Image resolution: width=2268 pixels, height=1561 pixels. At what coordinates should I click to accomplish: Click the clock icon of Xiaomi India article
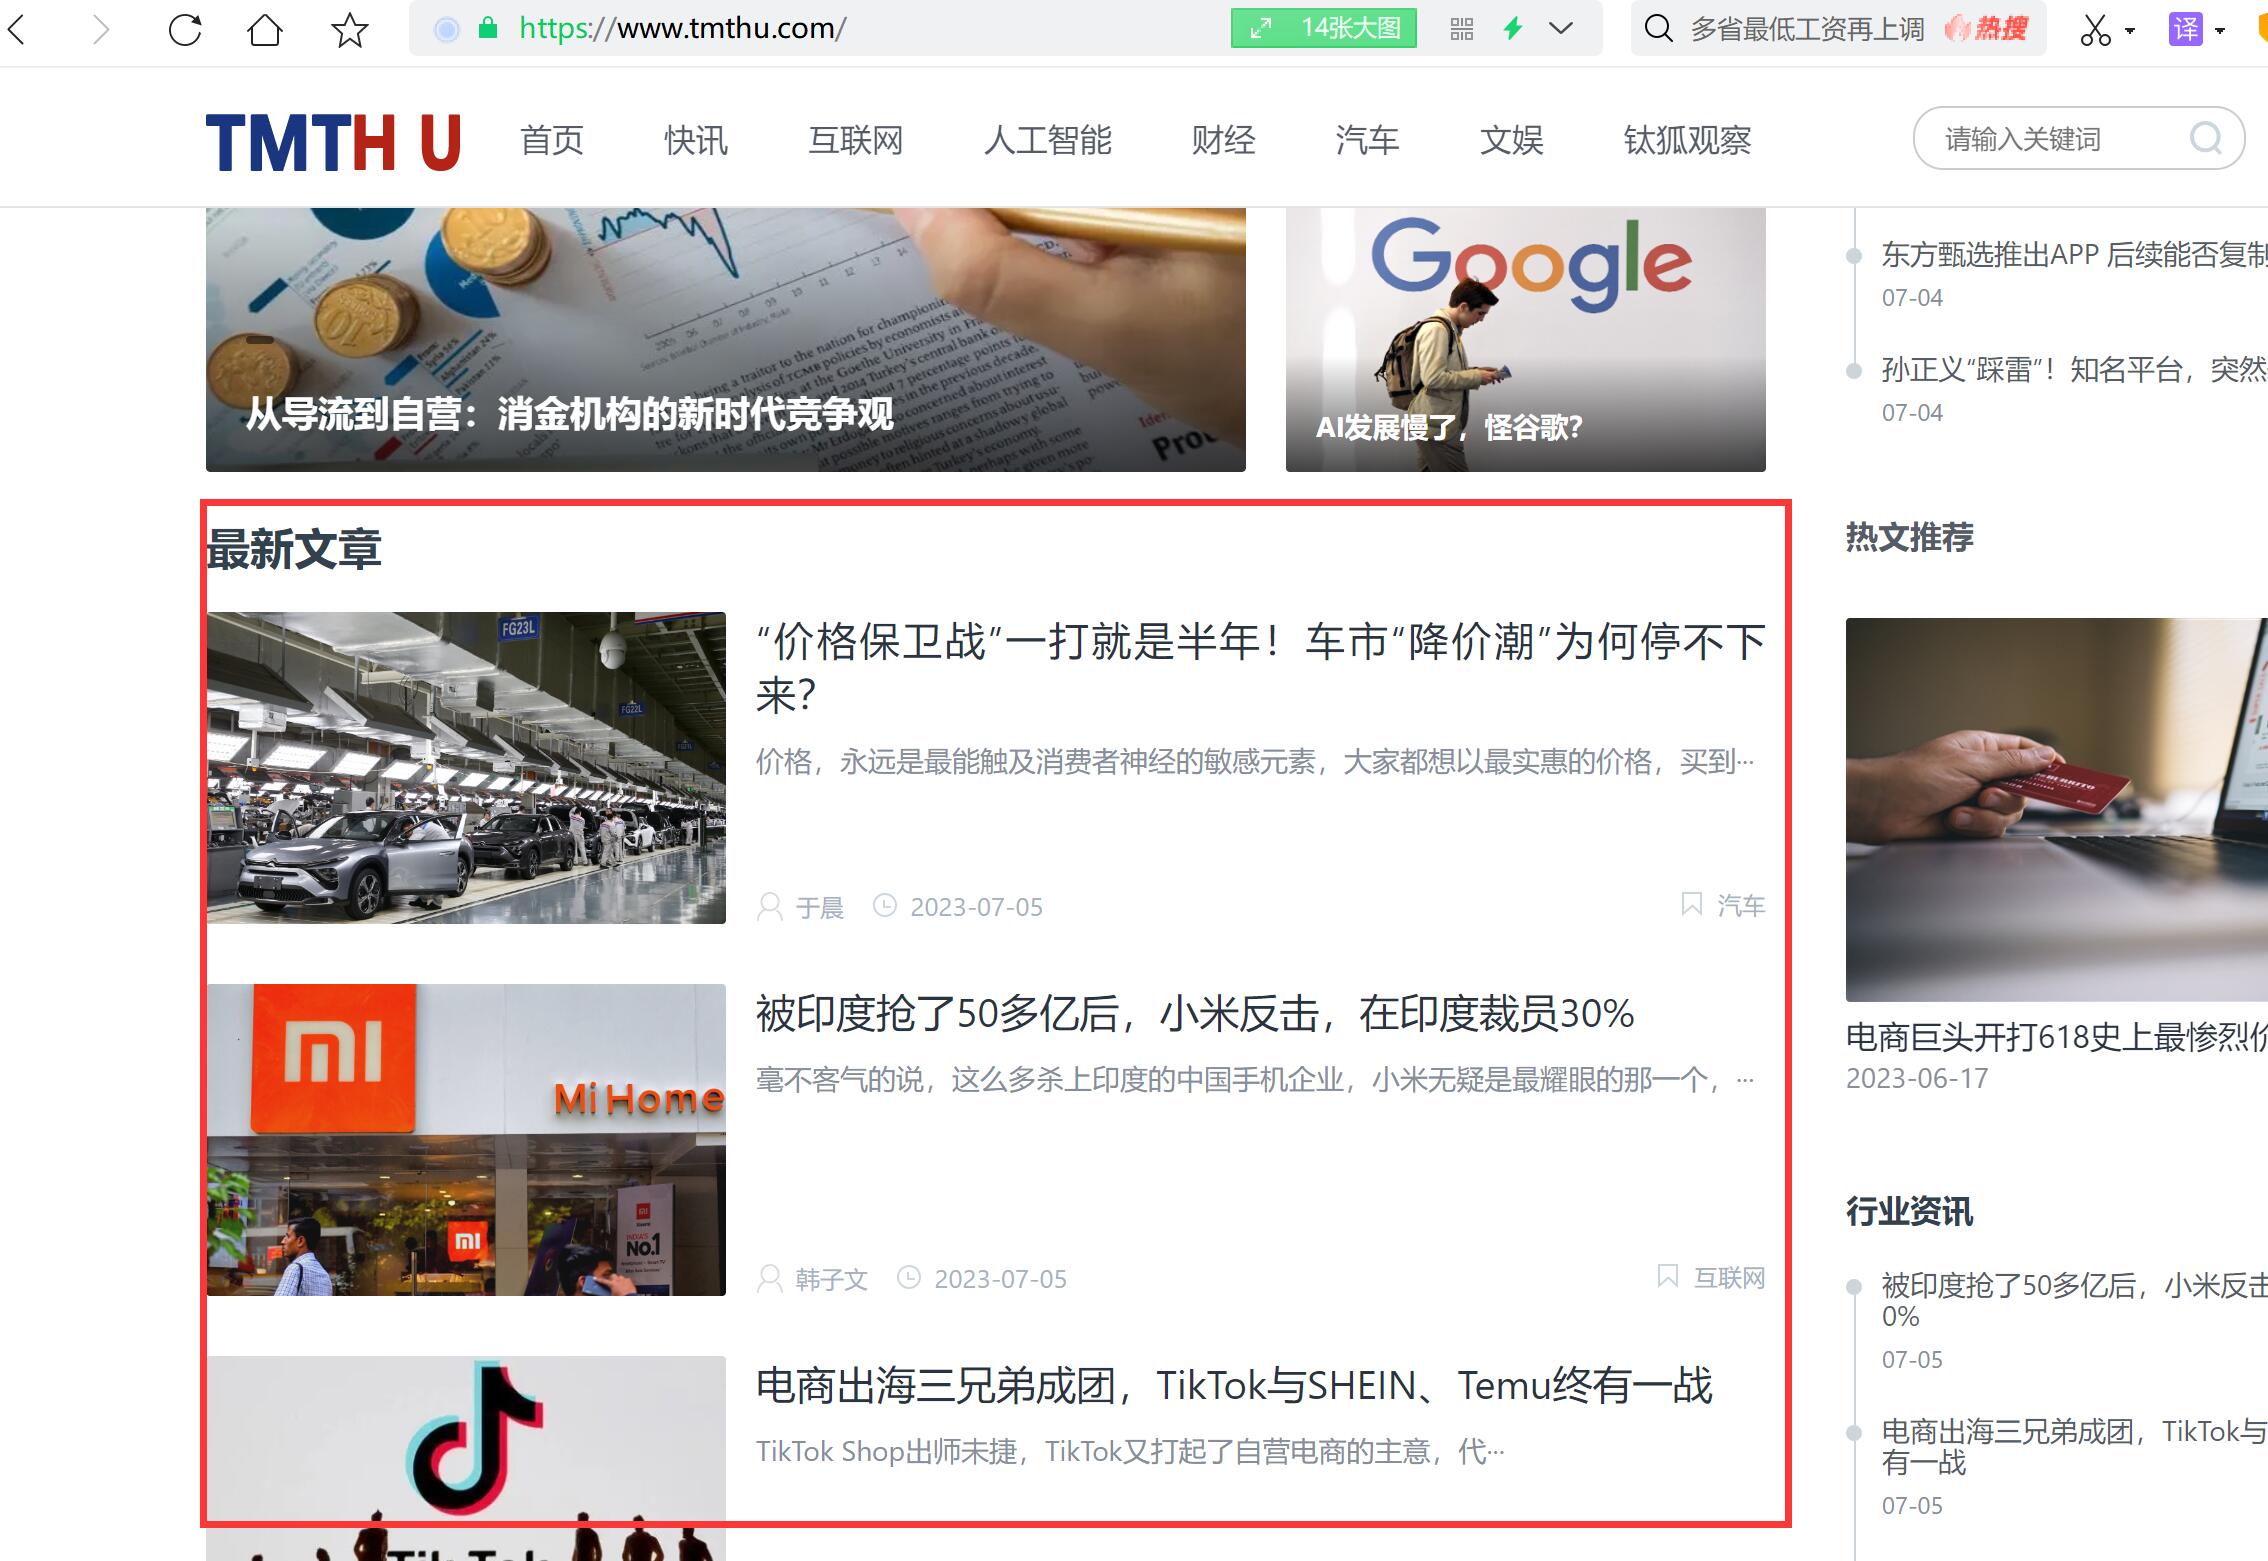click(909, 1277)
